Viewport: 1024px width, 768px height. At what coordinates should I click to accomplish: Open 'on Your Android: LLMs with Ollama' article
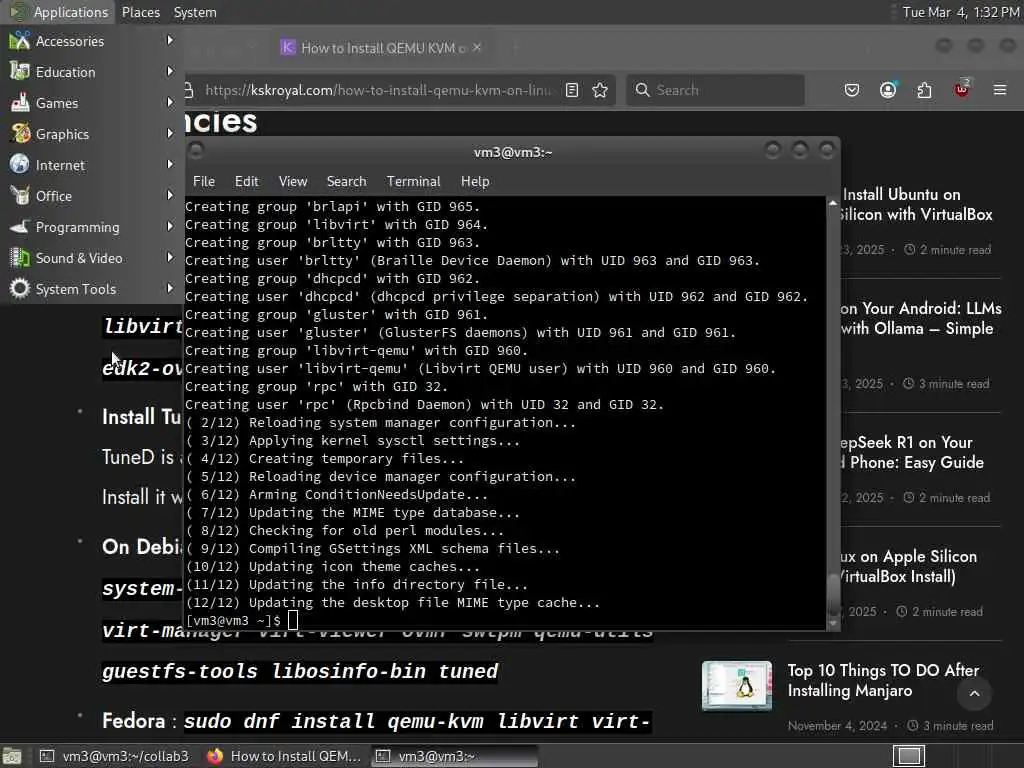(921, 318)
